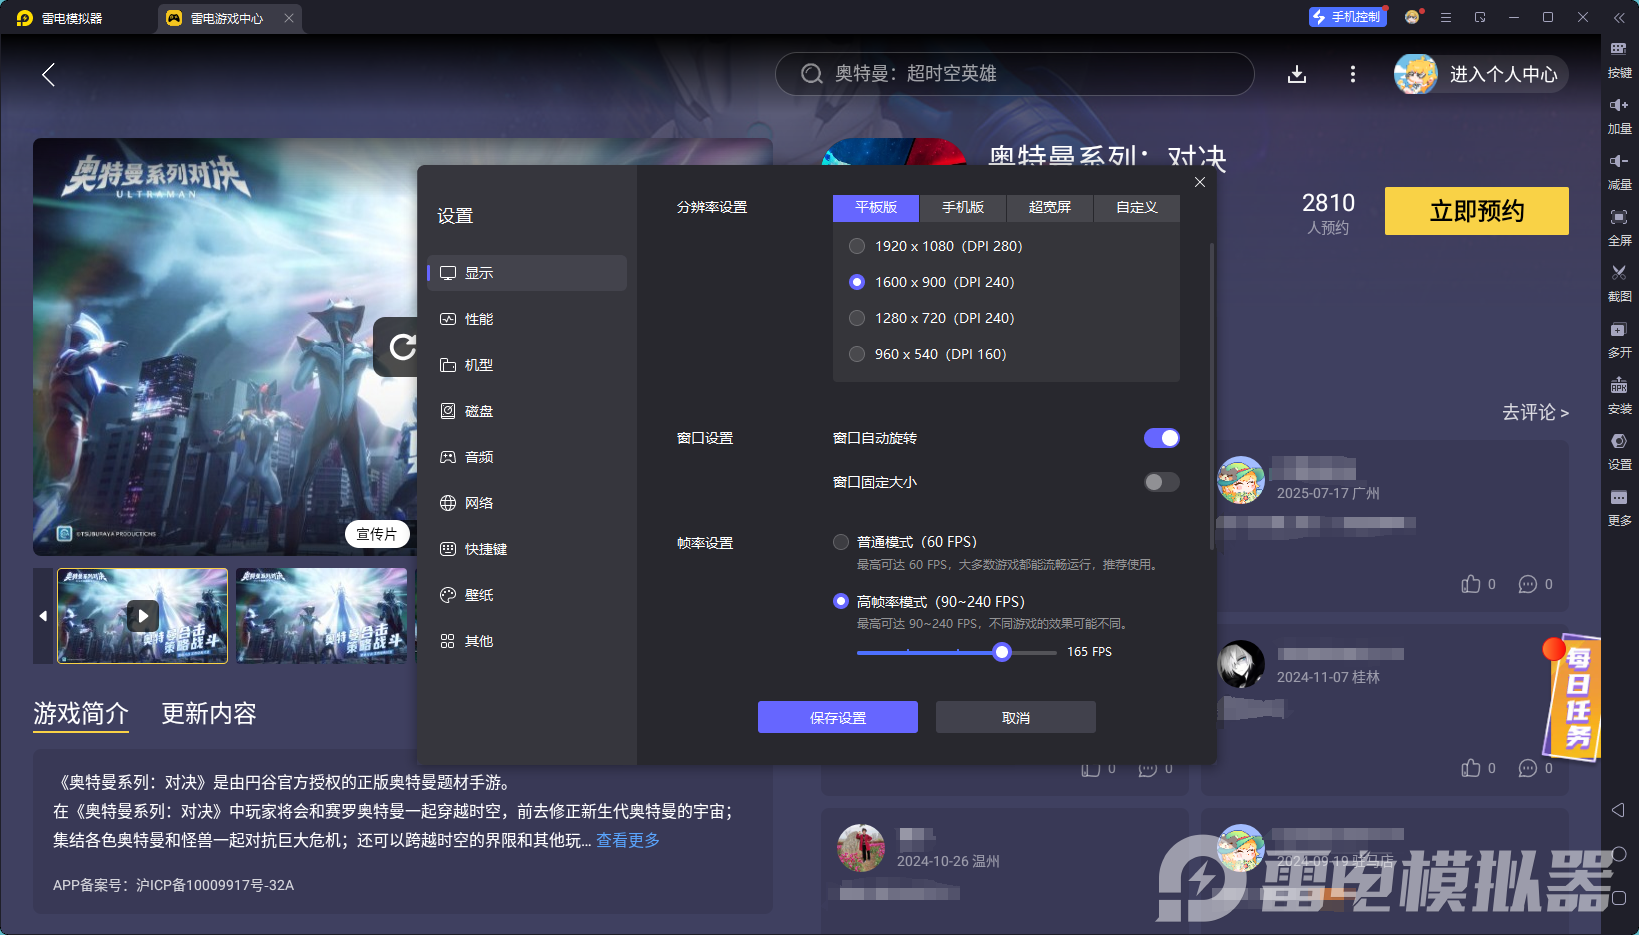
Task: Select the 1920 x 1080 resolution option
Action: (x=935, y=246)
